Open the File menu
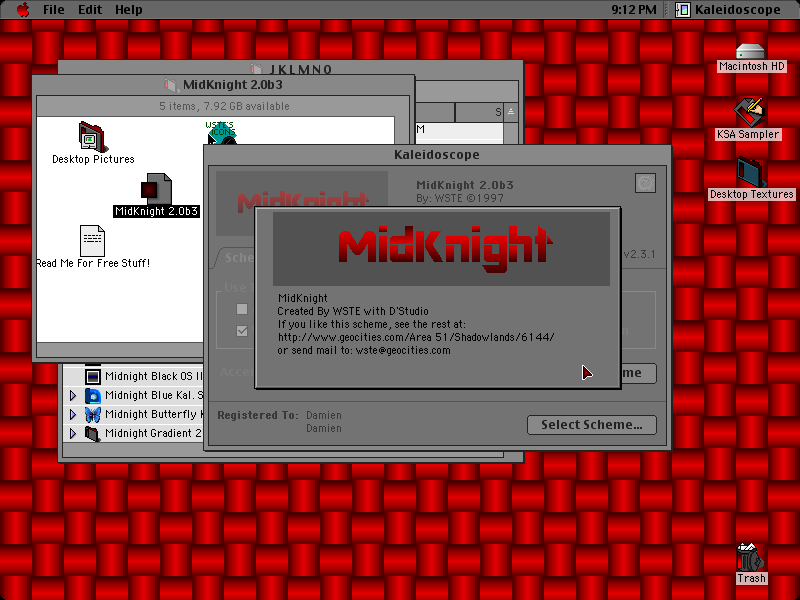 click(54, 10)
